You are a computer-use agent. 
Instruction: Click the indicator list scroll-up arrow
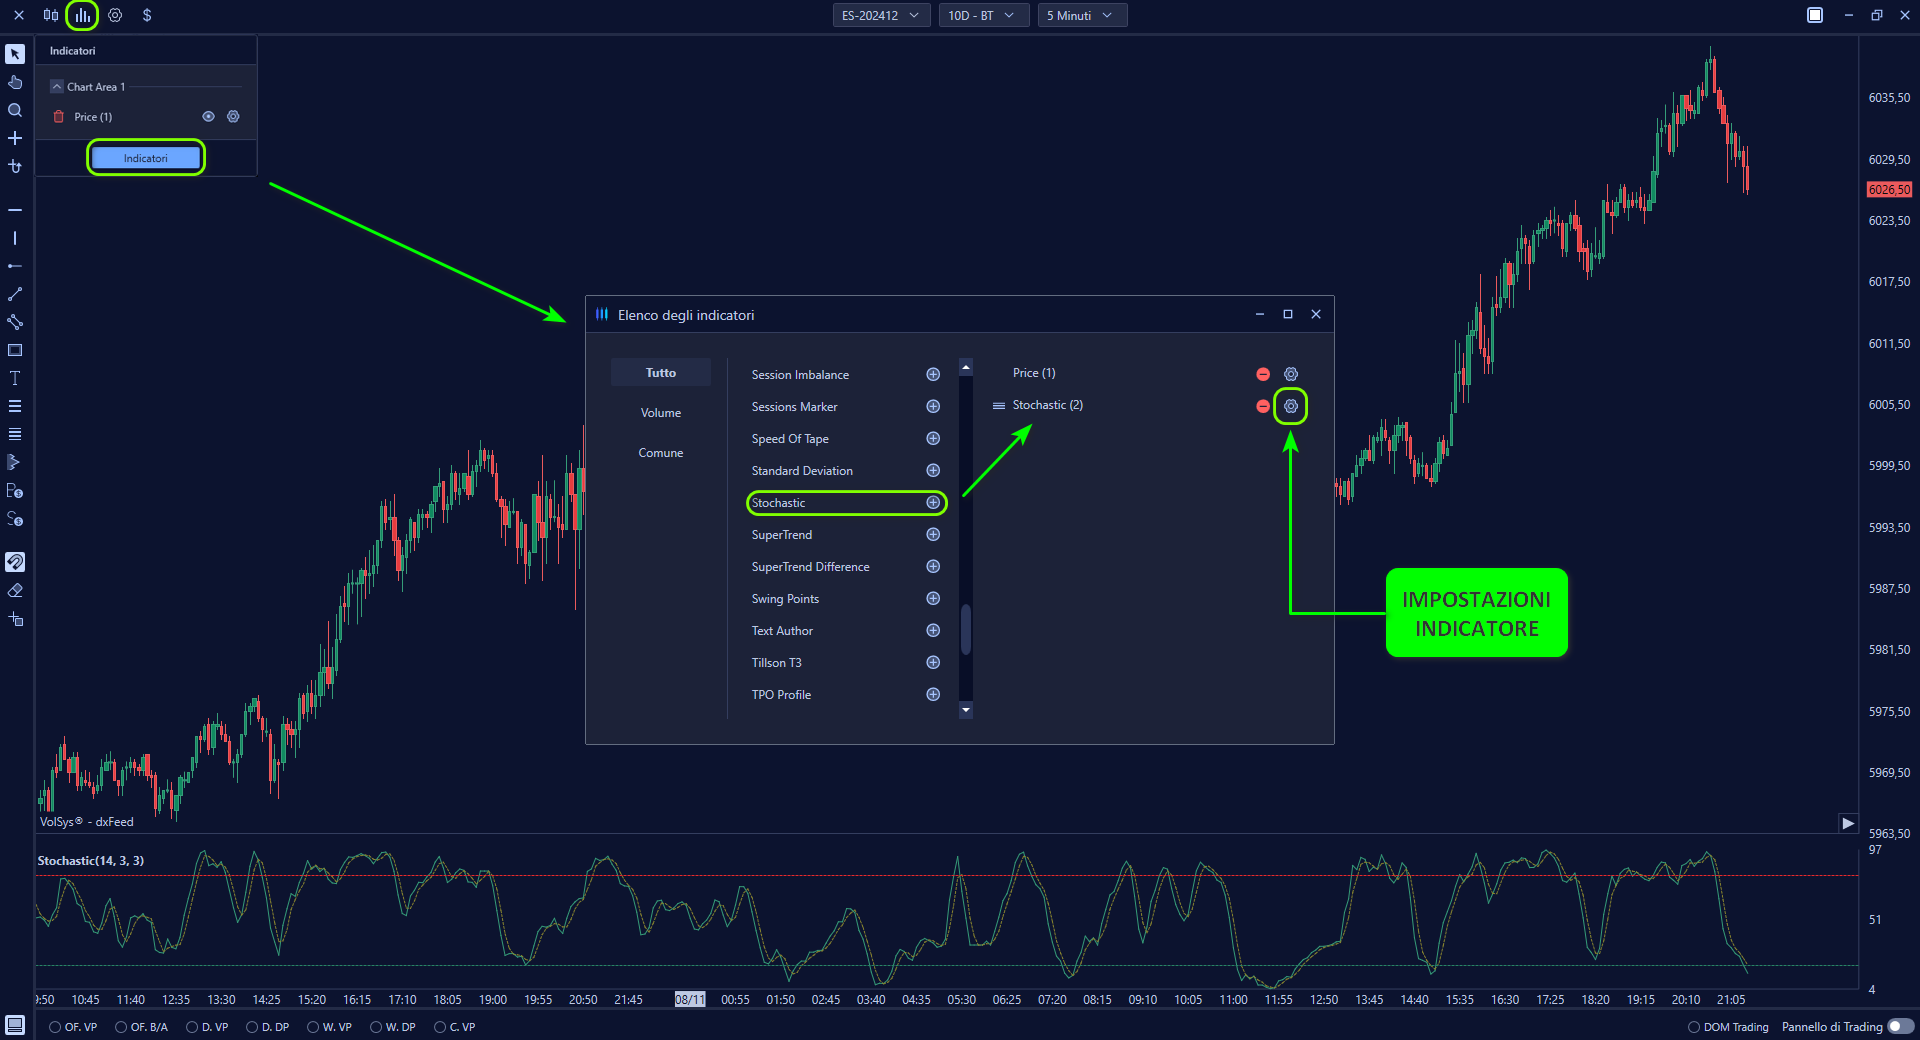(966, 368)
